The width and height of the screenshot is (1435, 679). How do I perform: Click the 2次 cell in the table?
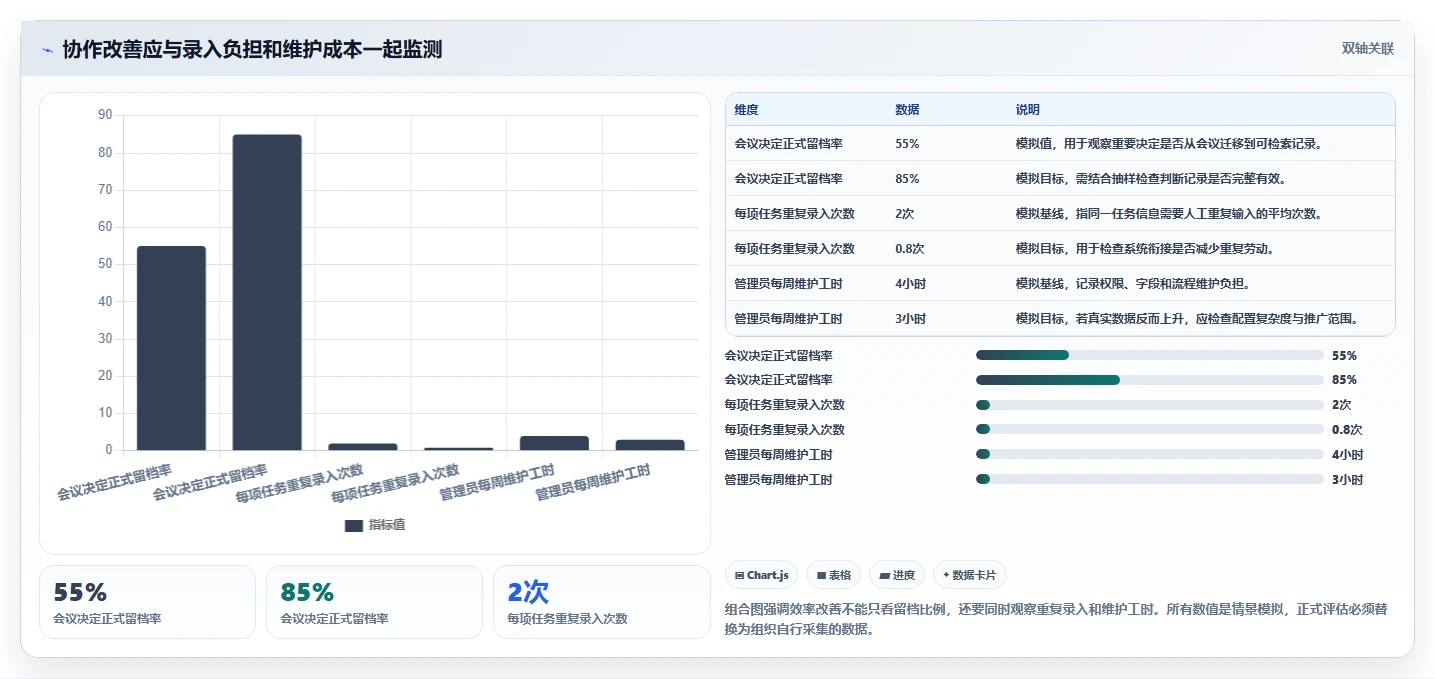pyautogui.click(x=905, y=214)
